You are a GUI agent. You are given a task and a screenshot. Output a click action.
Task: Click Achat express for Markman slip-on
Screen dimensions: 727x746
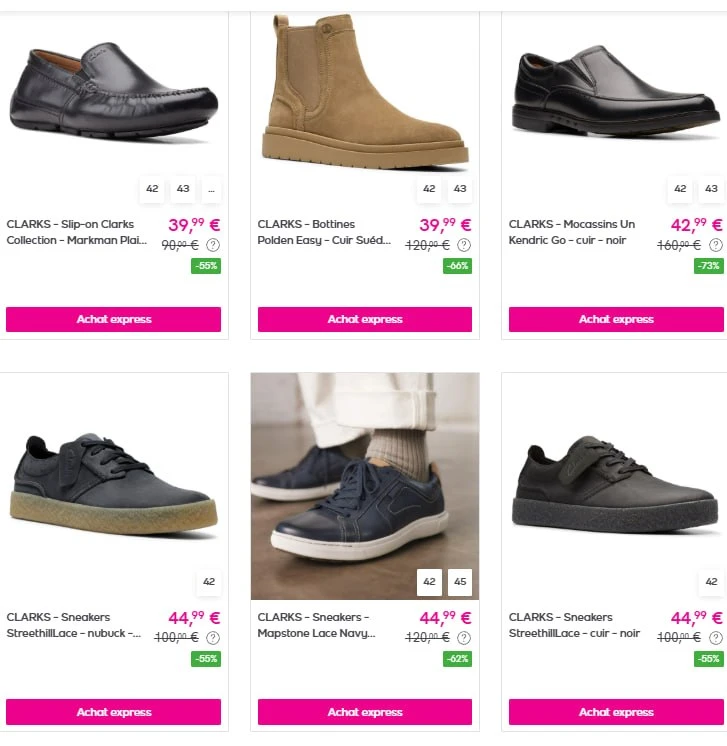114,319
